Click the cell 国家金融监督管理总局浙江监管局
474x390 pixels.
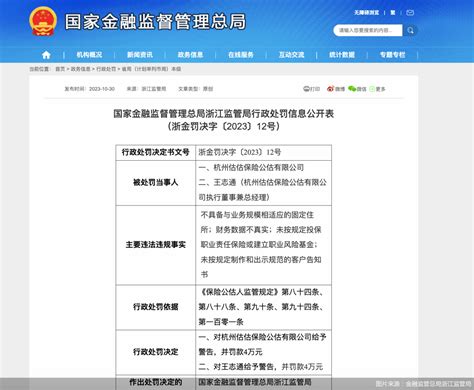[255, 382]
